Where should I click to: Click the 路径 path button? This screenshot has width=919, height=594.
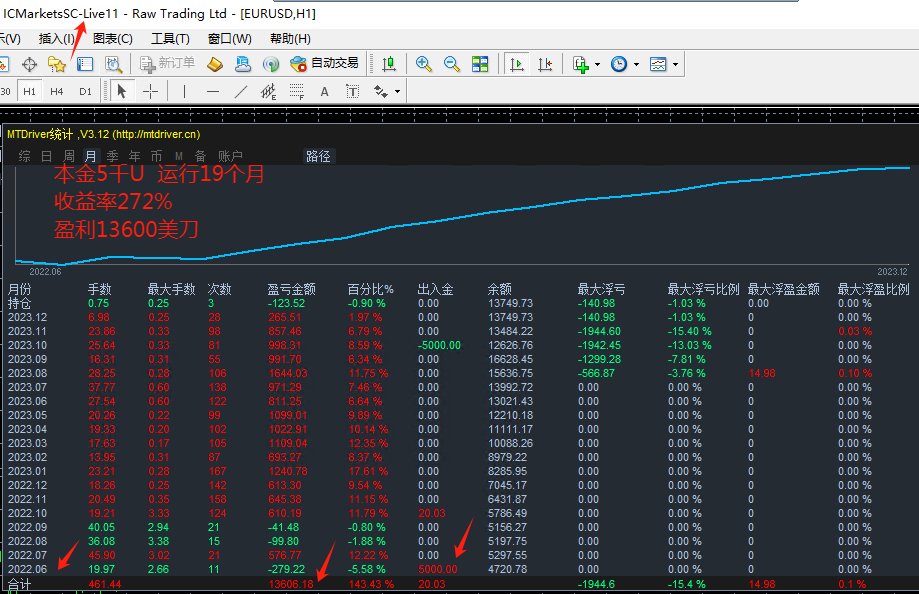click(318, 156)
